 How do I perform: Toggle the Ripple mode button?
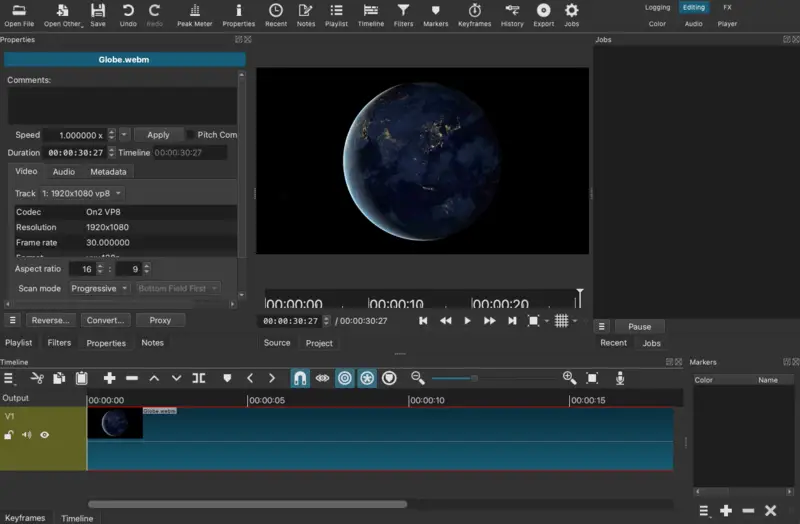345,378
